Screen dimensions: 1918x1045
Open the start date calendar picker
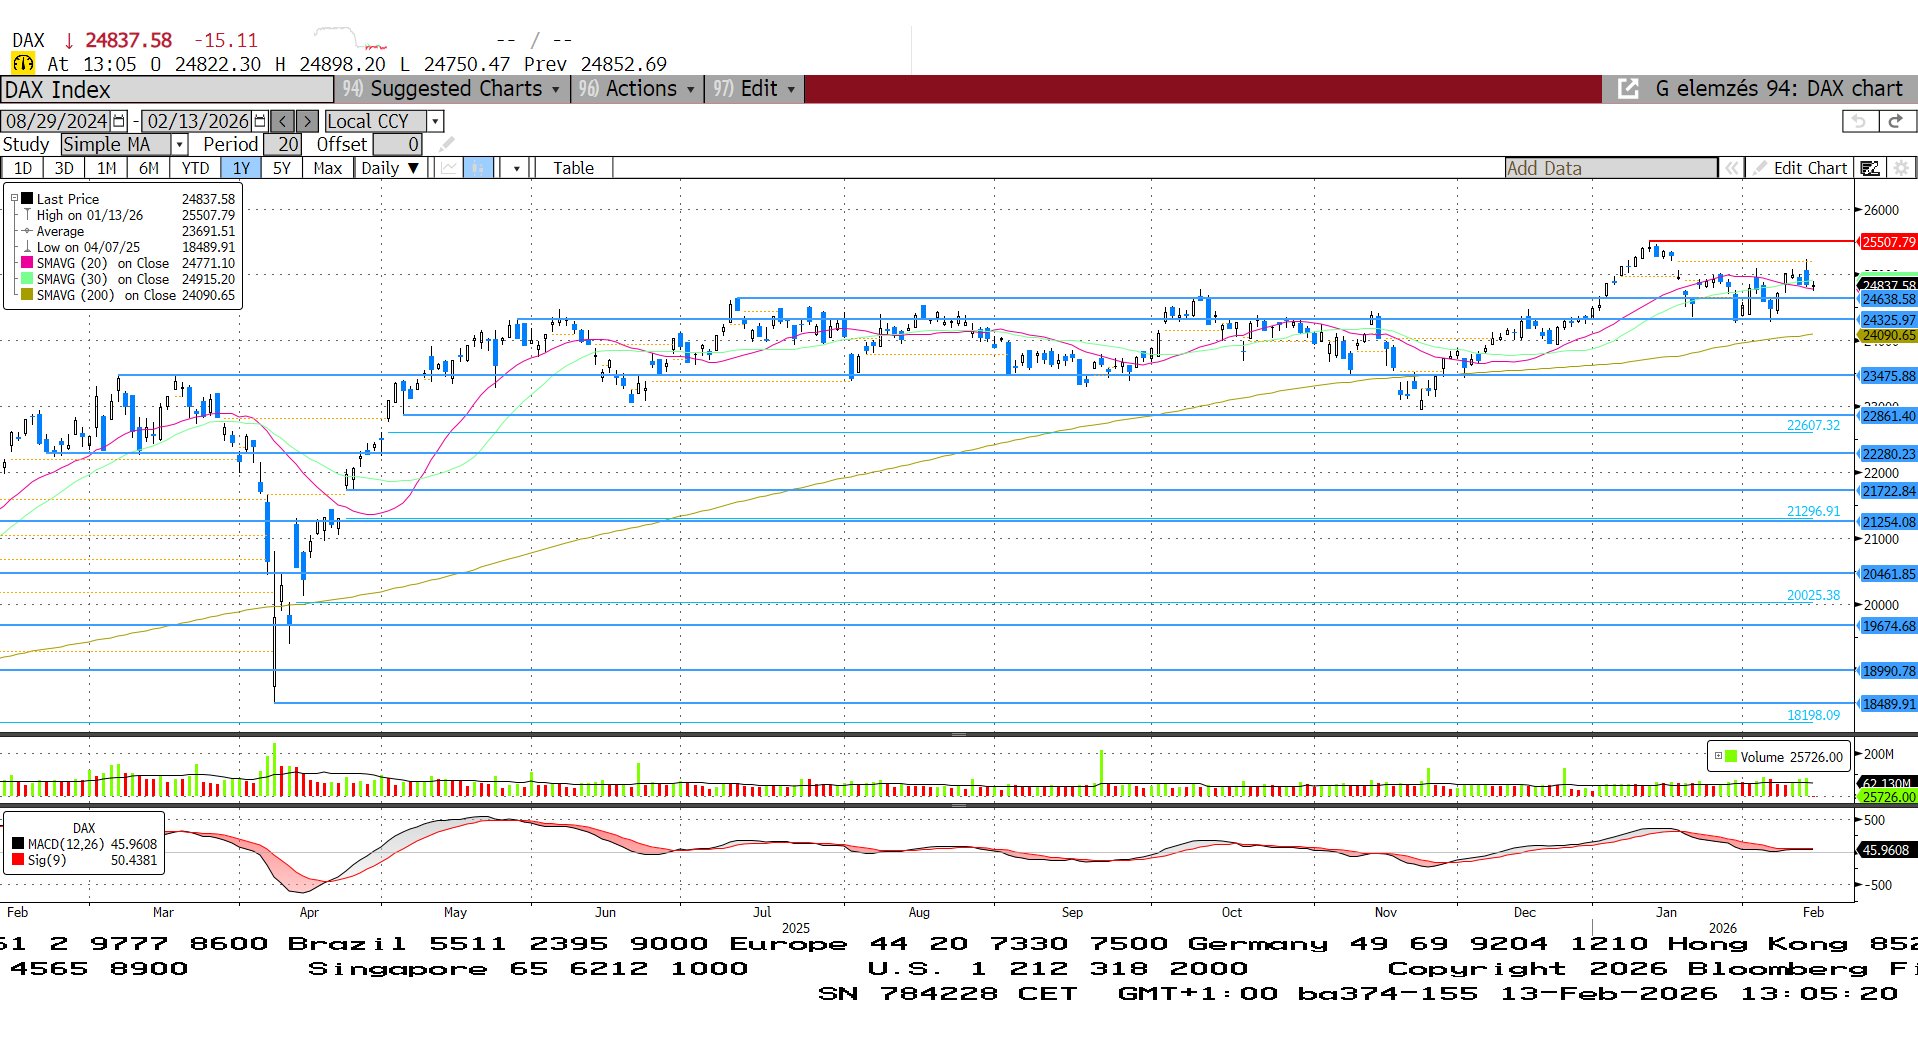(119, 121)
